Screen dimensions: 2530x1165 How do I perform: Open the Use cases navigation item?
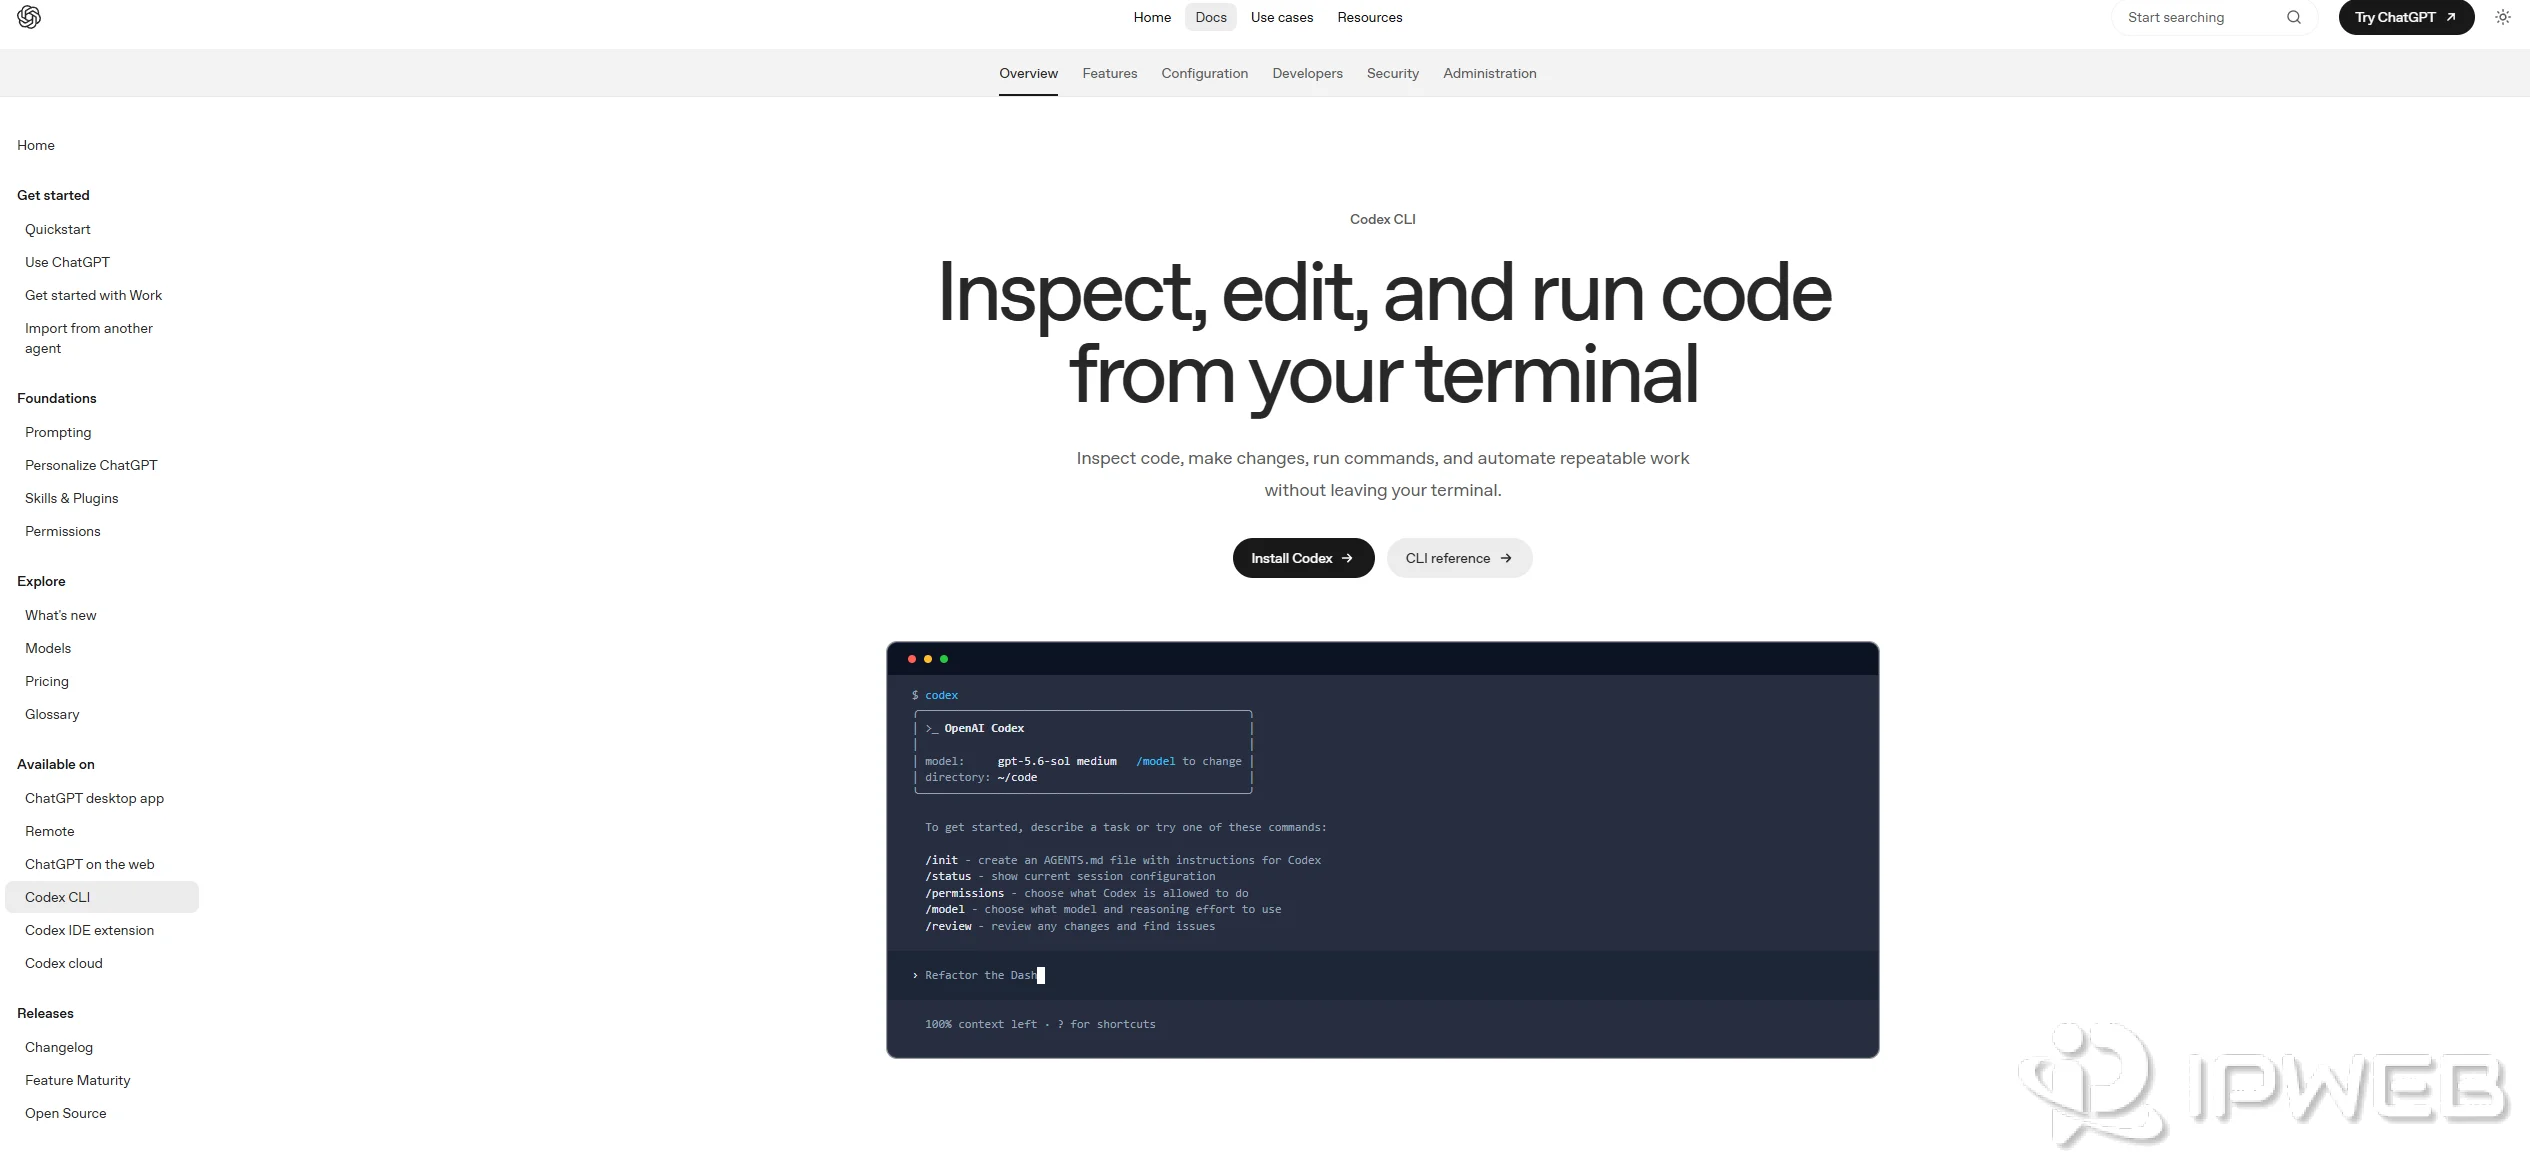[1281, 17]
